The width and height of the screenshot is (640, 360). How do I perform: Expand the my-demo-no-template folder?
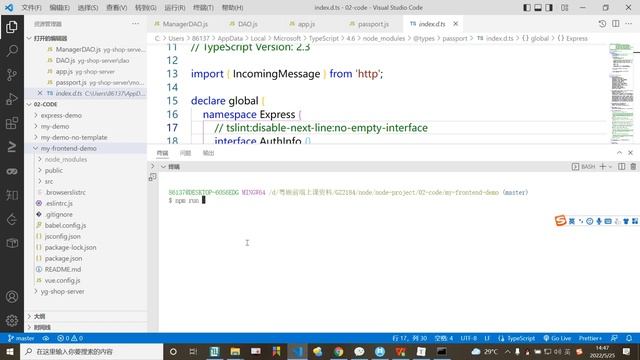pyautogui.click(x=74, y=138)
